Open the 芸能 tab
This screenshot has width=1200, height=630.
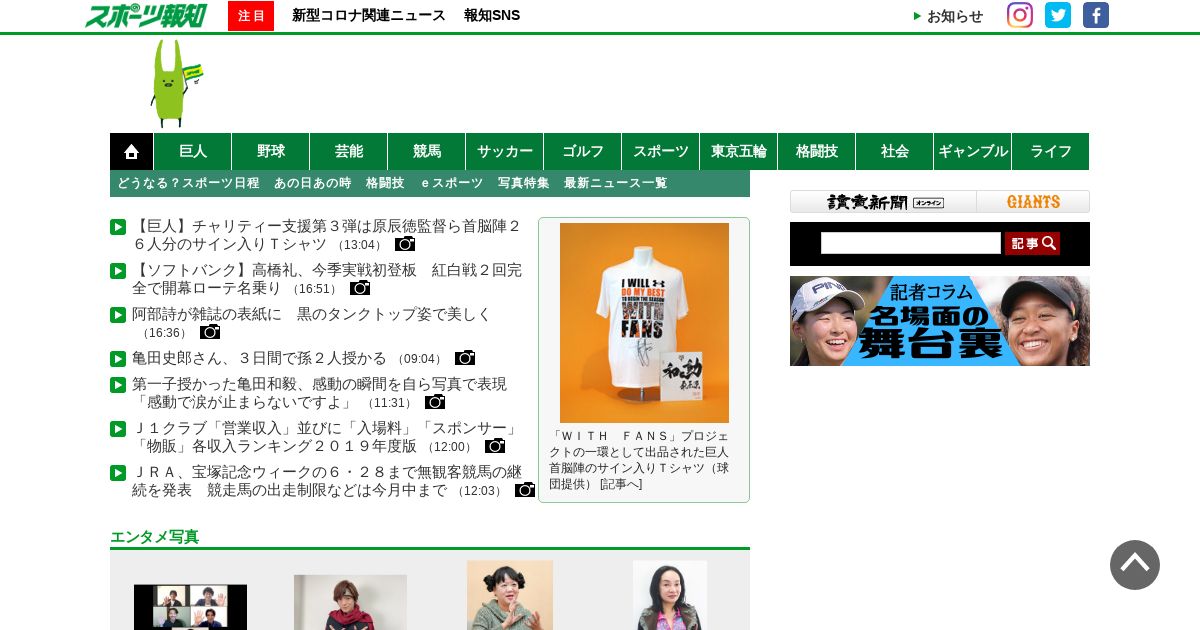coord(349,151)
